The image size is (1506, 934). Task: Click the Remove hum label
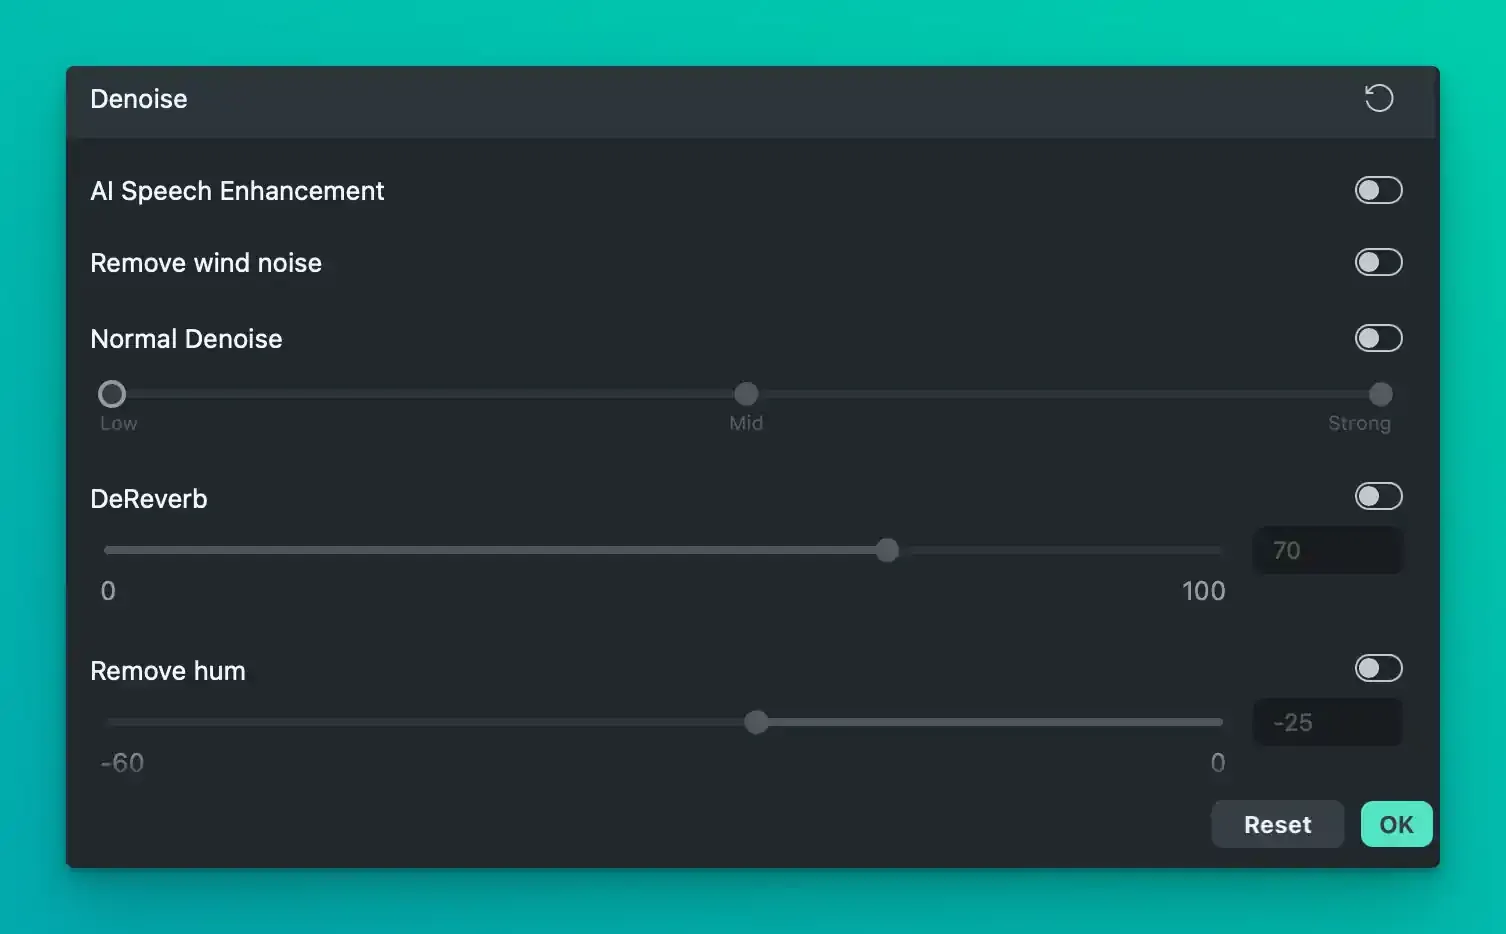tap(168, 671)
